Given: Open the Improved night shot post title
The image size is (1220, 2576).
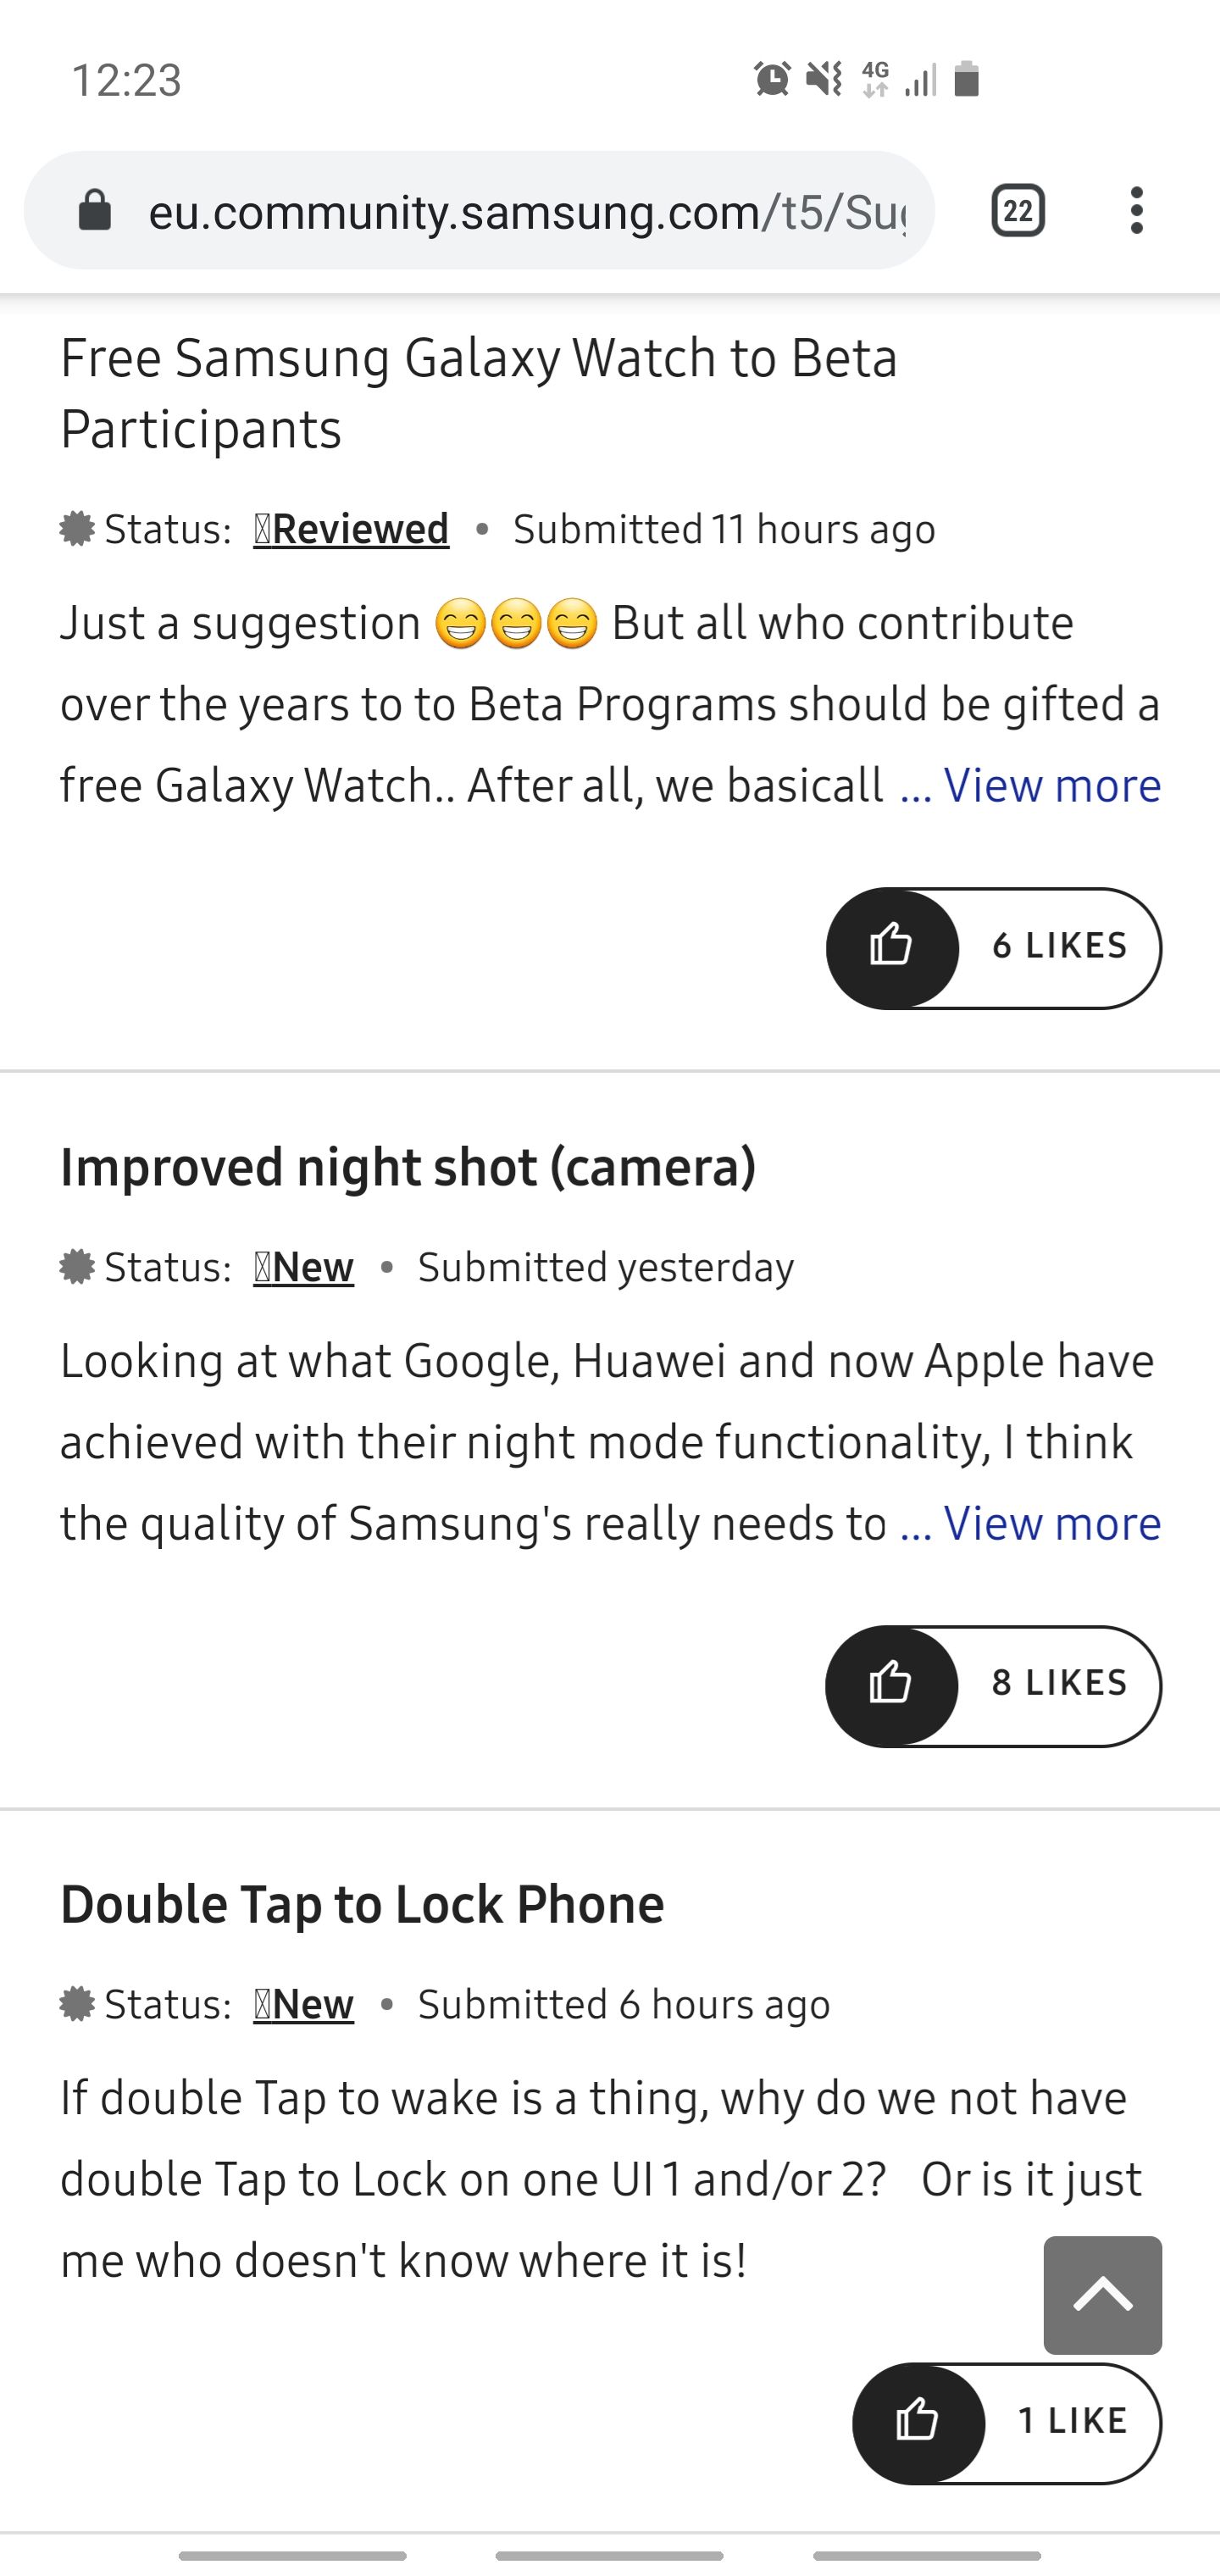Looking at the screenshot, I should pos(409,1167).
